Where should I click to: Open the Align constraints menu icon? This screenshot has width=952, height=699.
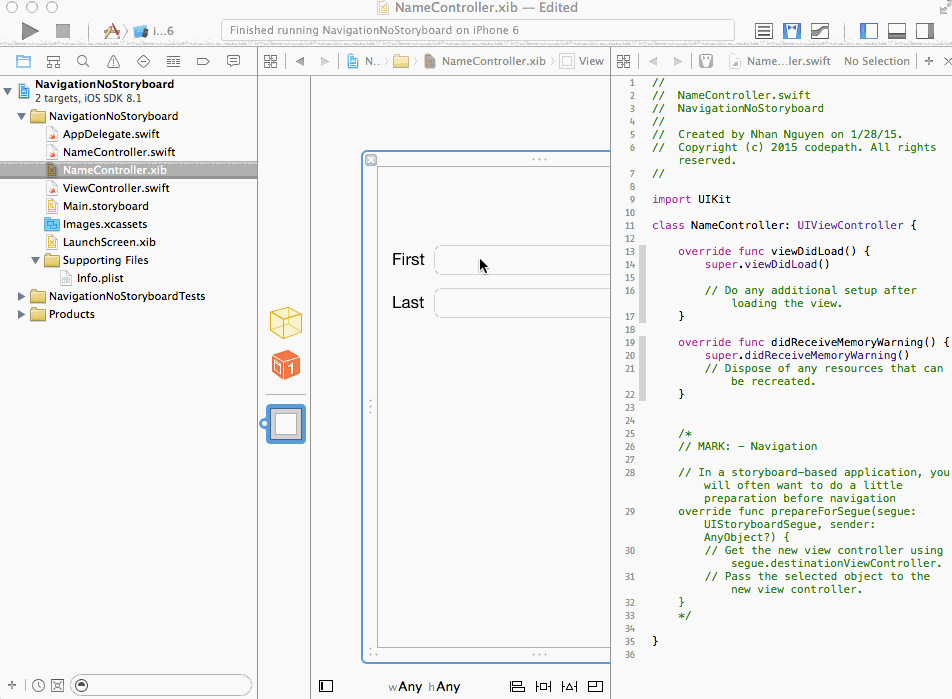pyautogui.click(x=517, y=686)
